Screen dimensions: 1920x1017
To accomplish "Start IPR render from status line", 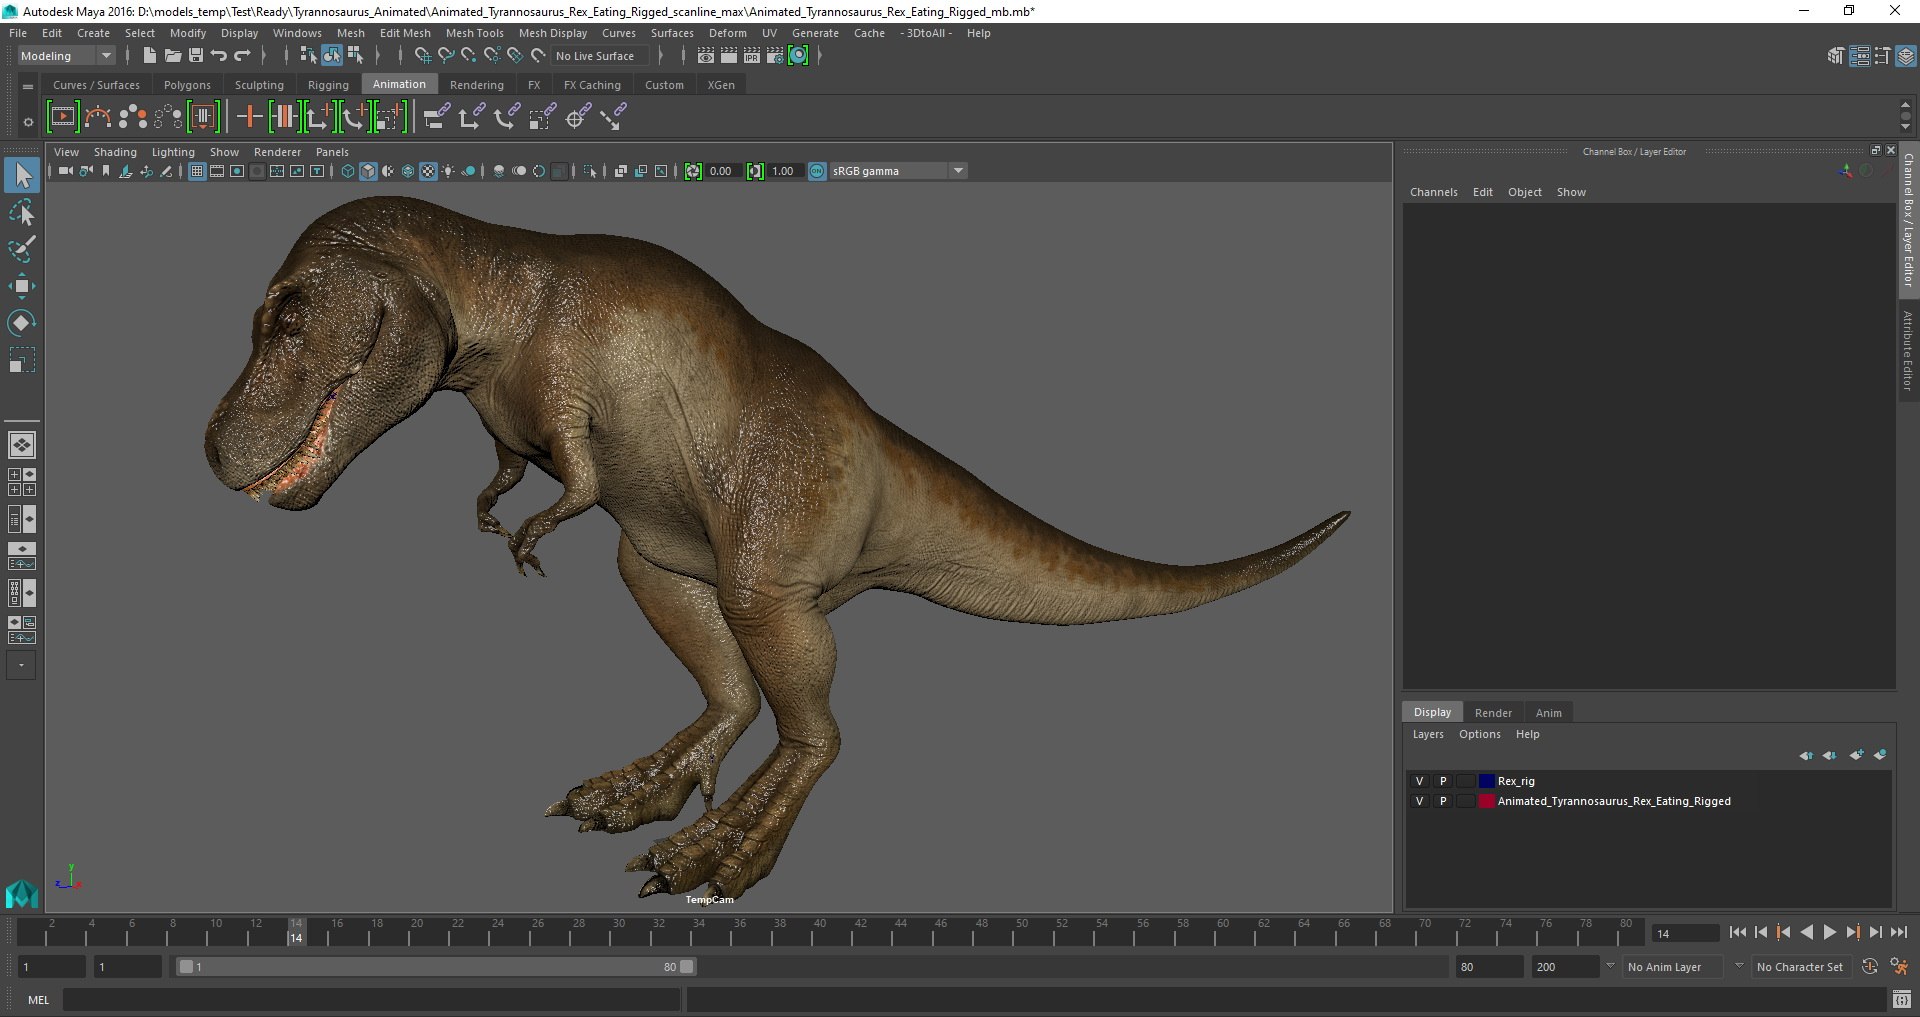I will pyautogui.click(x=752, y=56).
